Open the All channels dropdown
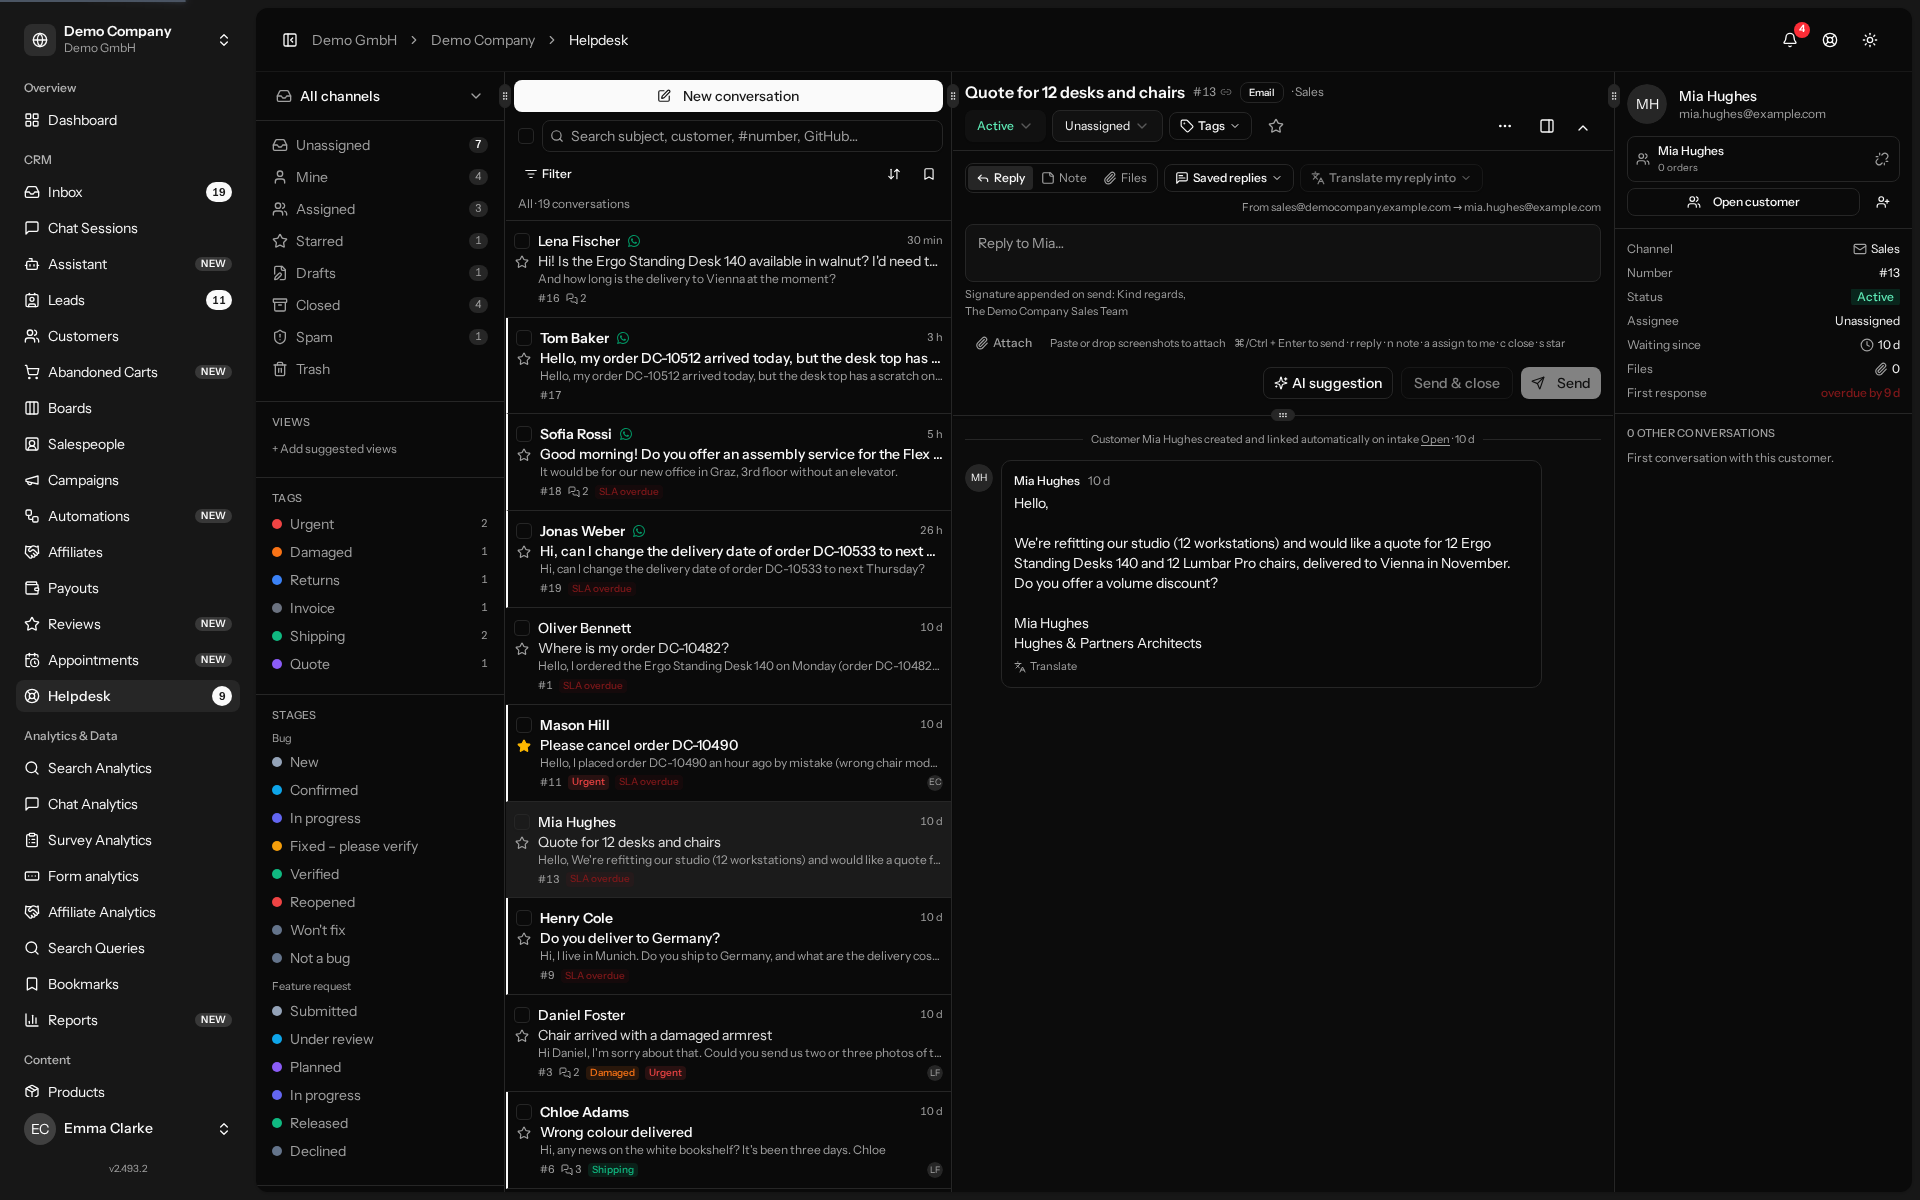The height and width of the screenshot is (1200, 1920). click(x=380, y=96)
